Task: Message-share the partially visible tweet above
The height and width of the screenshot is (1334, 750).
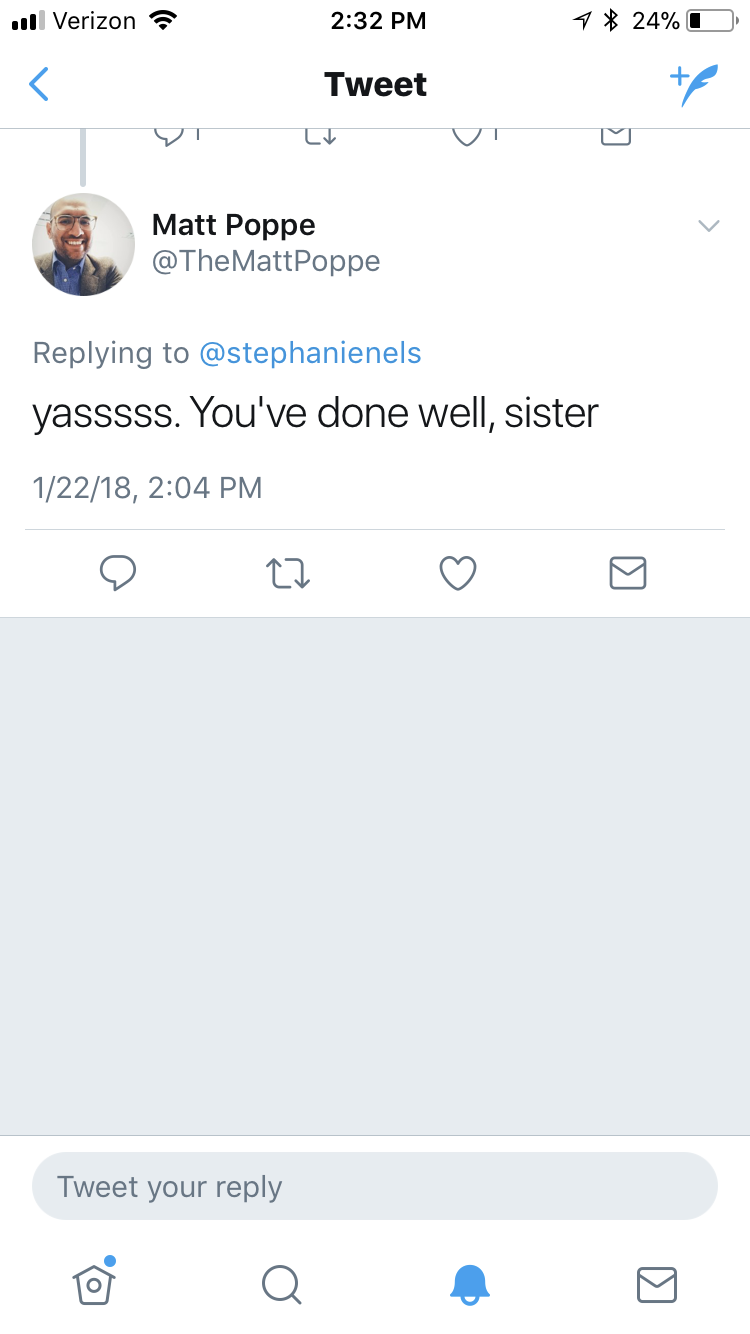Action: pyautogui.click(x=616, y=135)
